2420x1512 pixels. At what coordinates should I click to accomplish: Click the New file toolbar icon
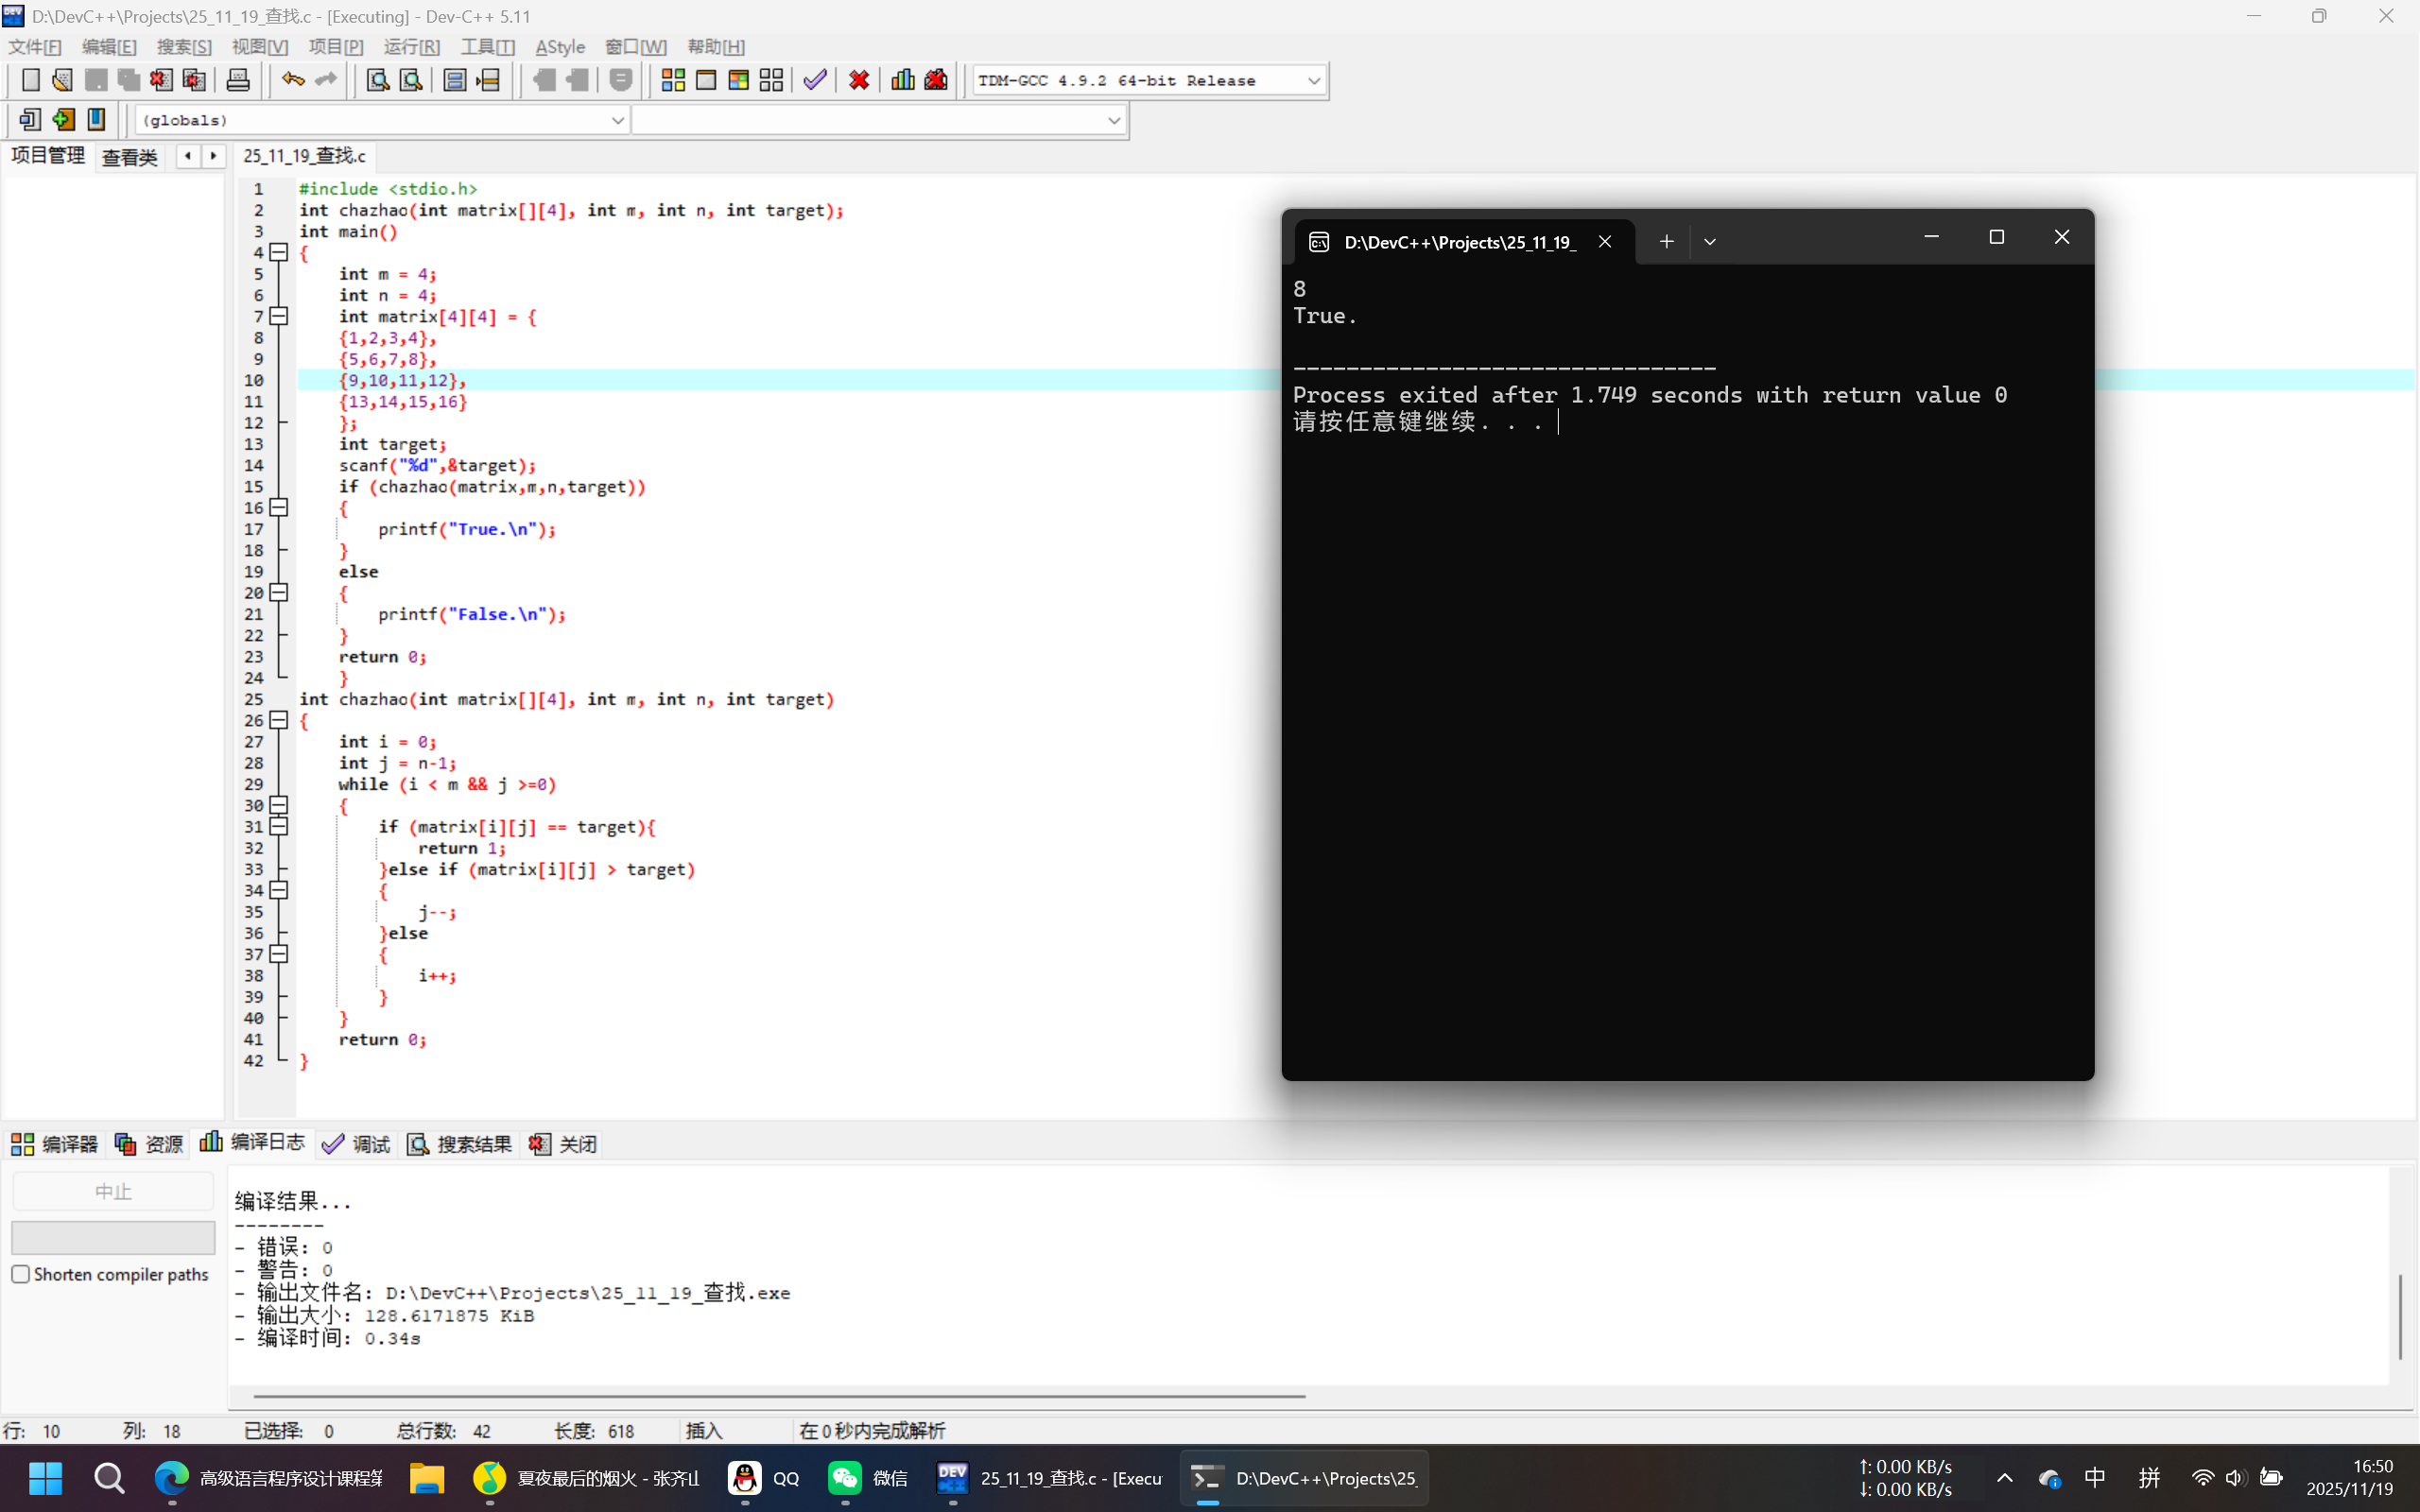pyautogui.click(x=30, y=80)
